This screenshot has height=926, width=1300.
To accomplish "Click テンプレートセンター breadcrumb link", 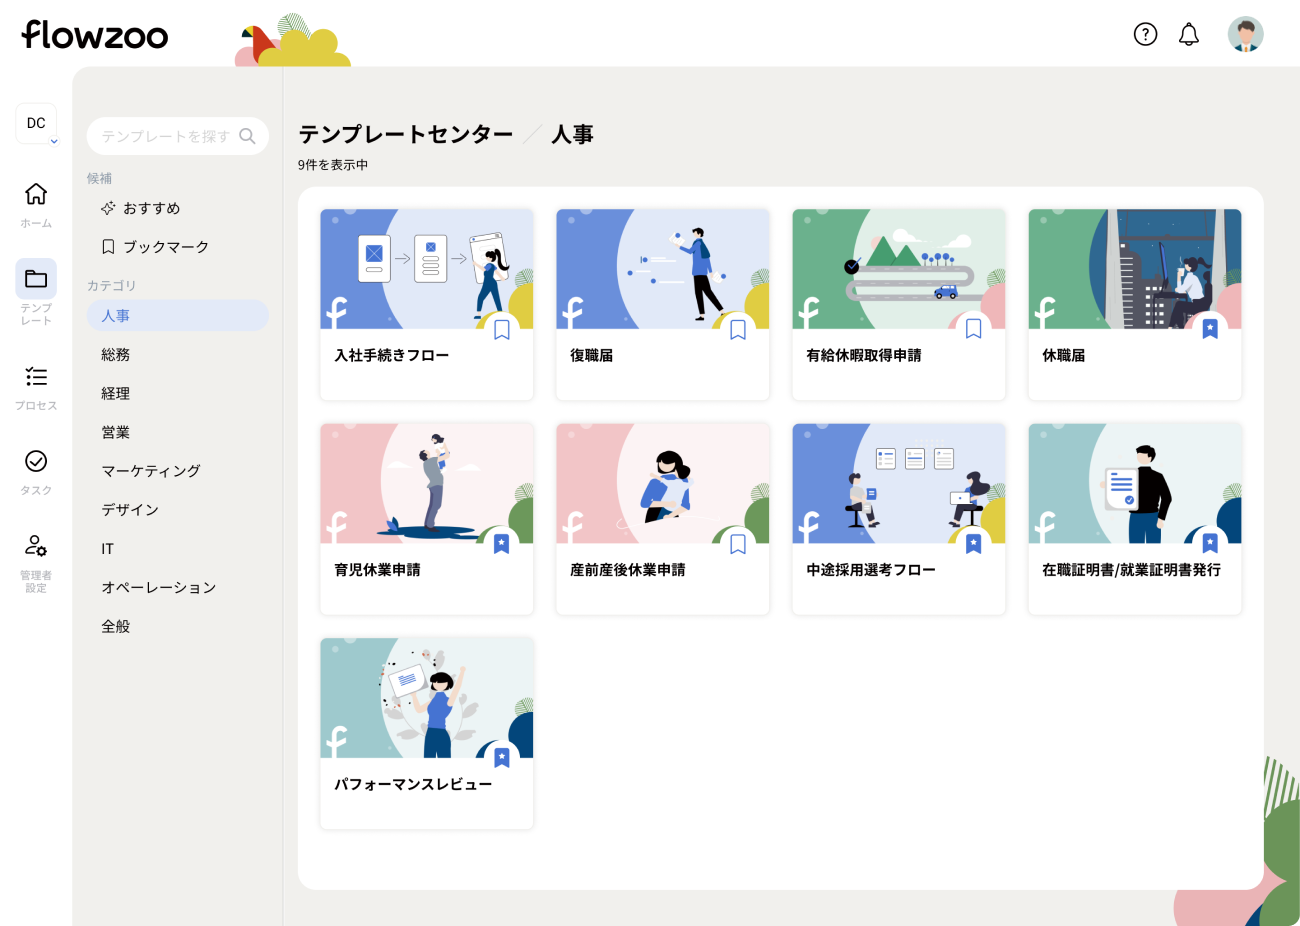I will tap(406, 134).
